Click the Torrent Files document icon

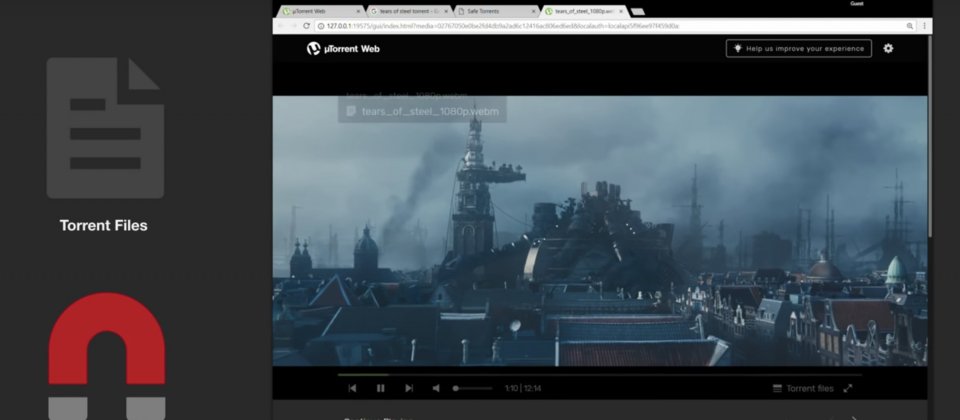[105, 128]
